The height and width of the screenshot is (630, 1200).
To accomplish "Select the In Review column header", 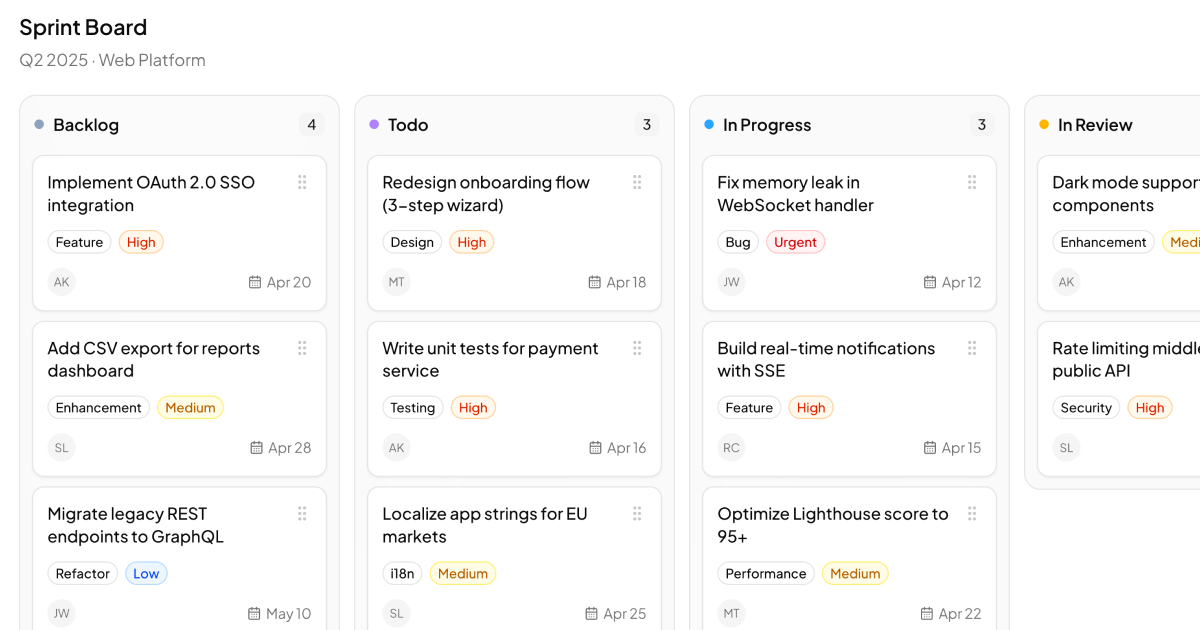I will [1095, 124].
